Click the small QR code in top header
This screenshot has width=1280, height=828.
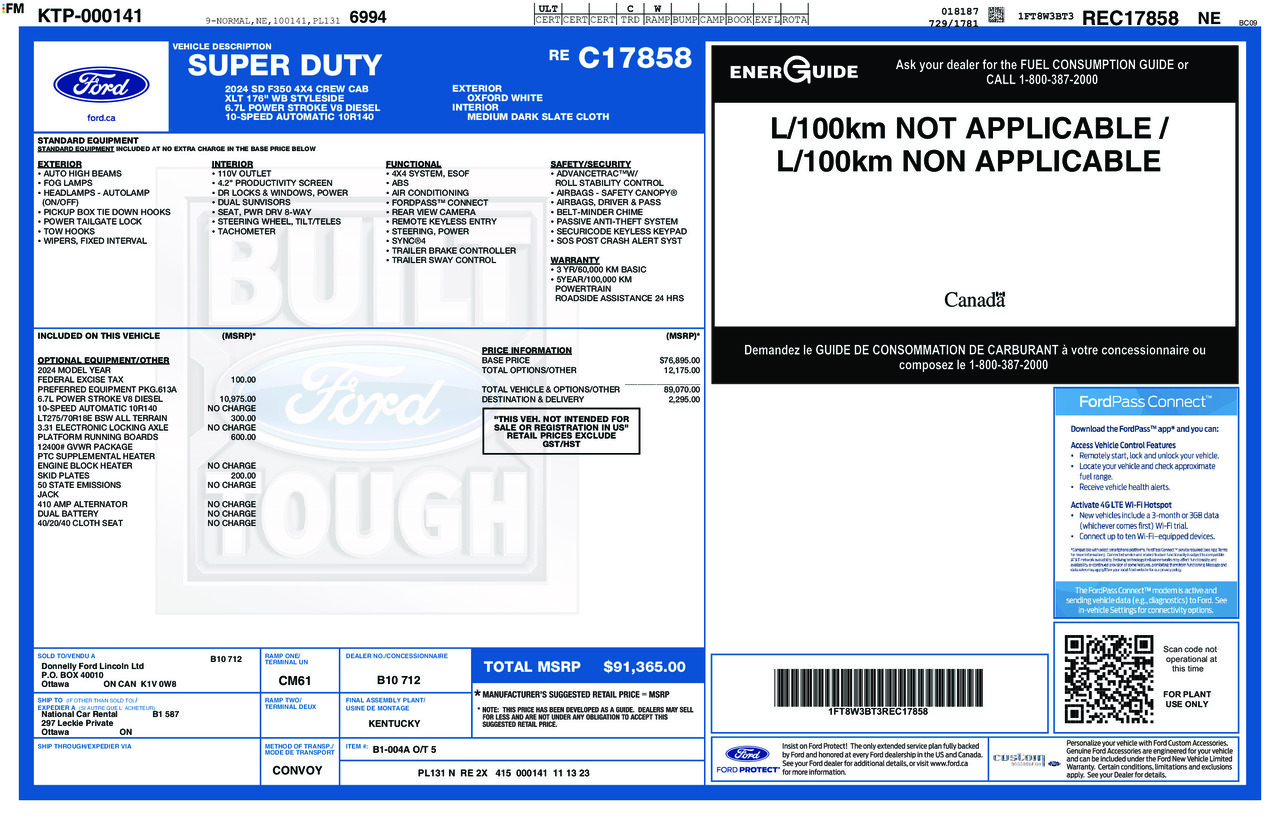(x=996, y=15)
